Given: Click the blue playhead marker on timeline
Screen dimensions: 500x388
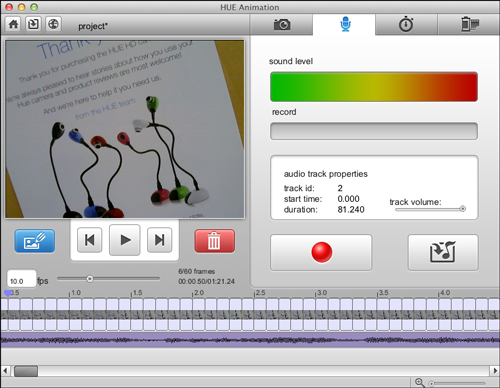Looking at the screenshot, I should (7, 293).
